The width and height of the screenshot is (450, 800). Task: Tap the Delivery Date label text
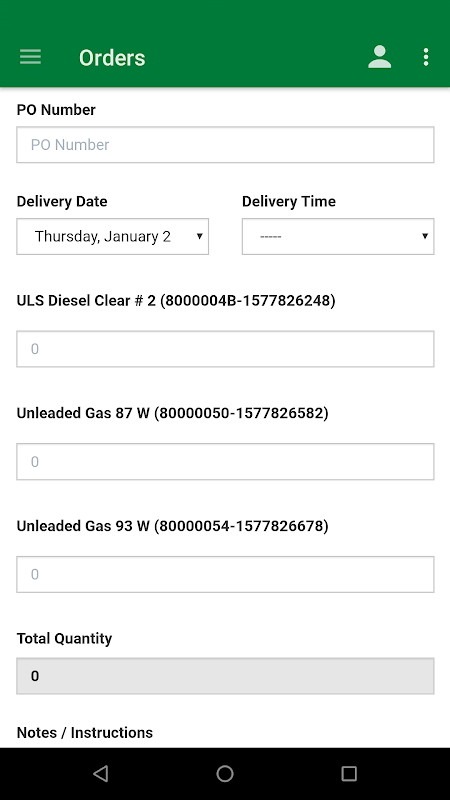point(62,202)
